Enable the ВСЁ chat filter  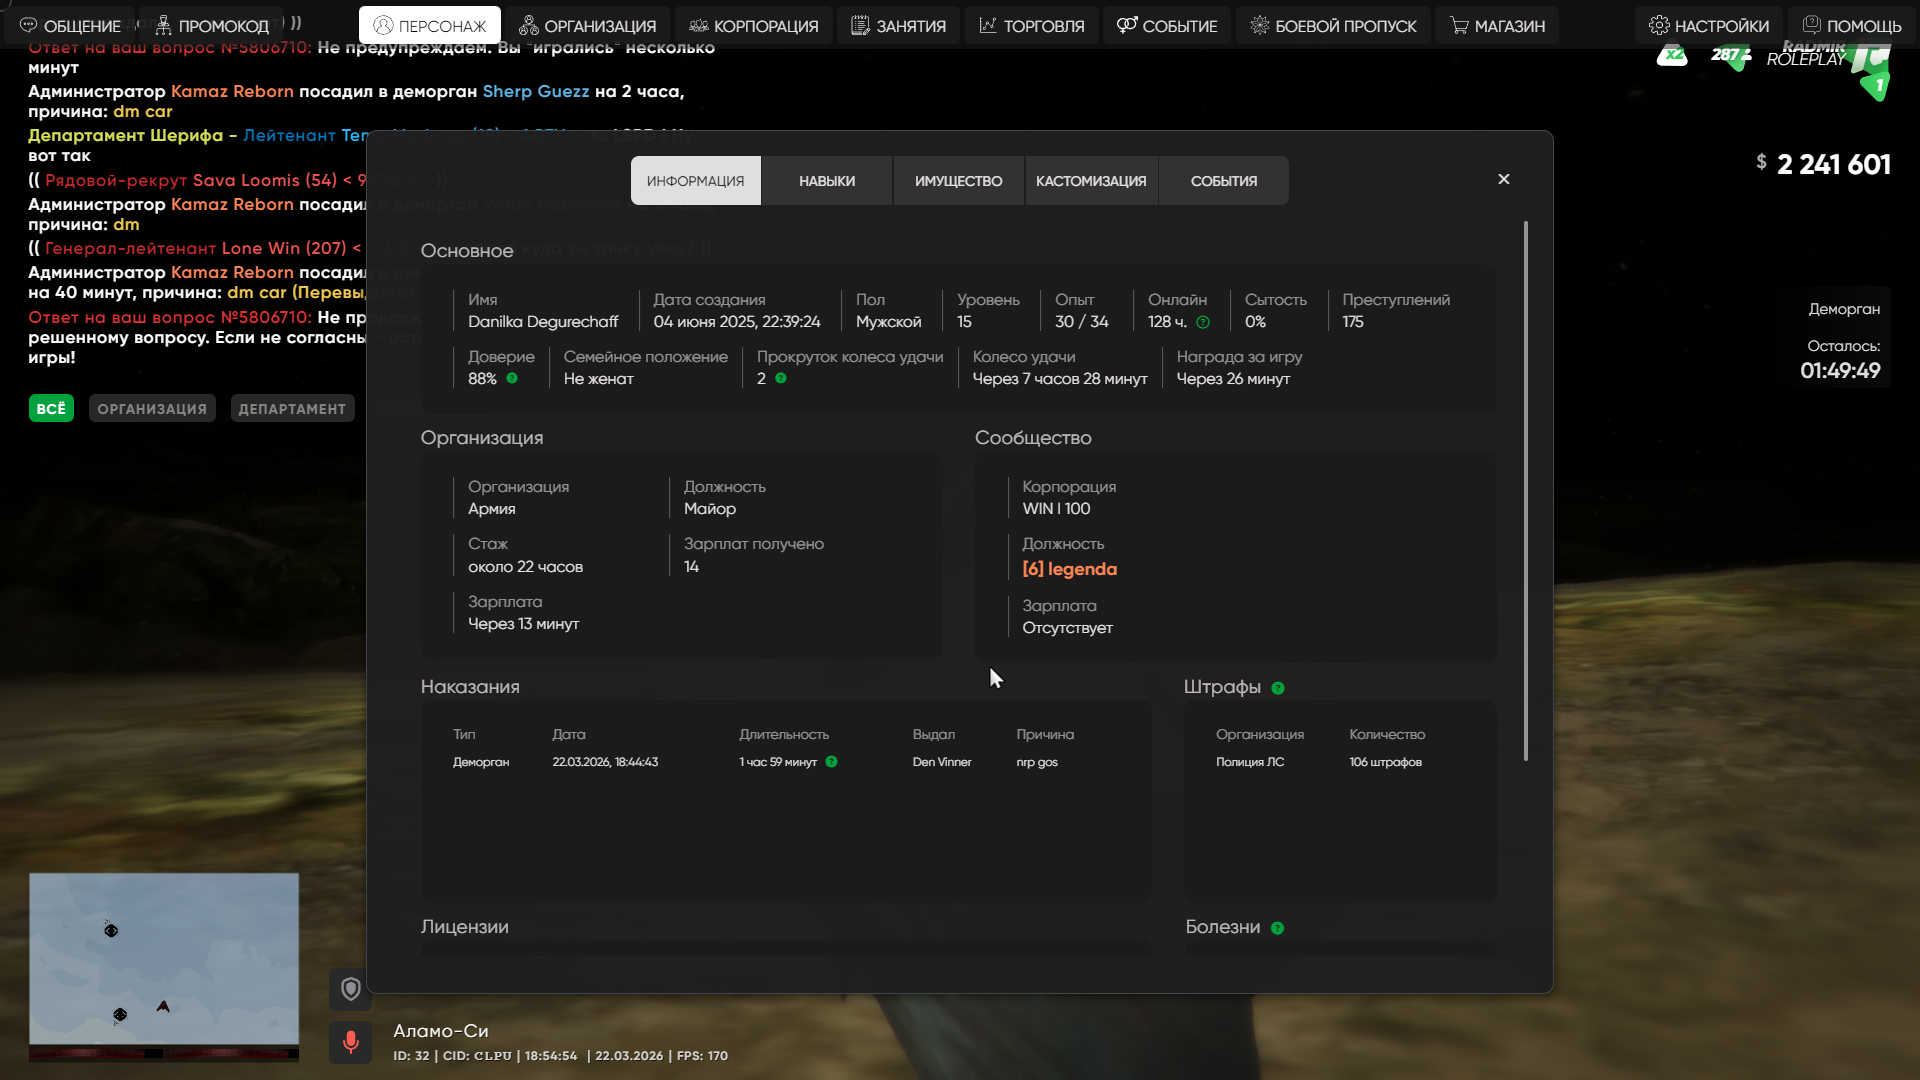coord(51,408)
